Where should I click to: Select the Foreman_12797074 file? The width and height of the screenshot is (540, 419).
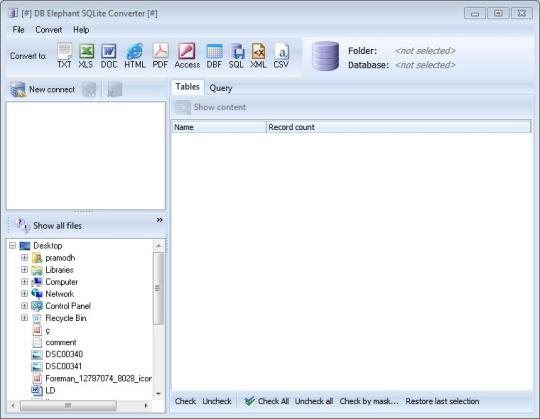pyautogui.click(x=92, y=378)
